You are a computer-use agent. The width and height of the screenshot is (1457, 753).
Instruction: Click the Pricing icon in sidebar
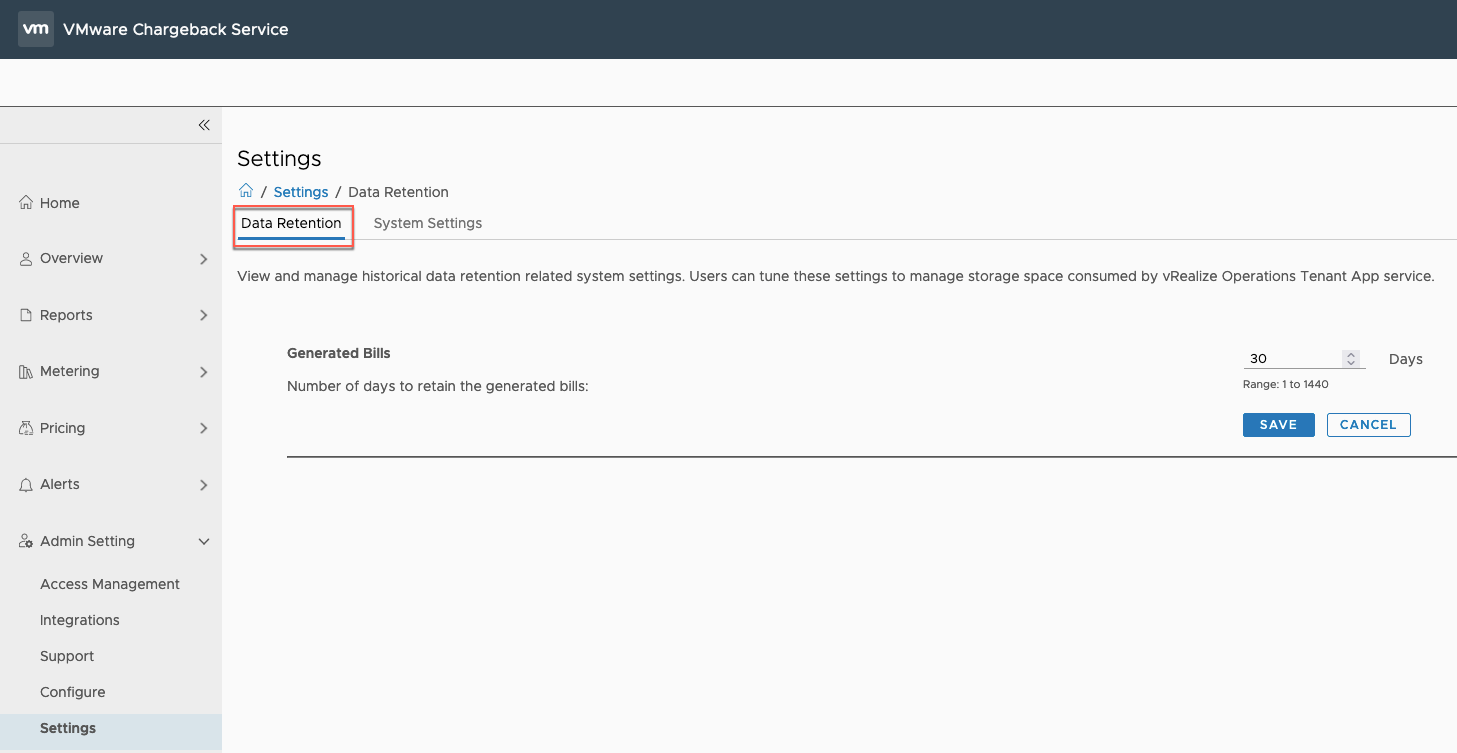(x=26, y=428)
